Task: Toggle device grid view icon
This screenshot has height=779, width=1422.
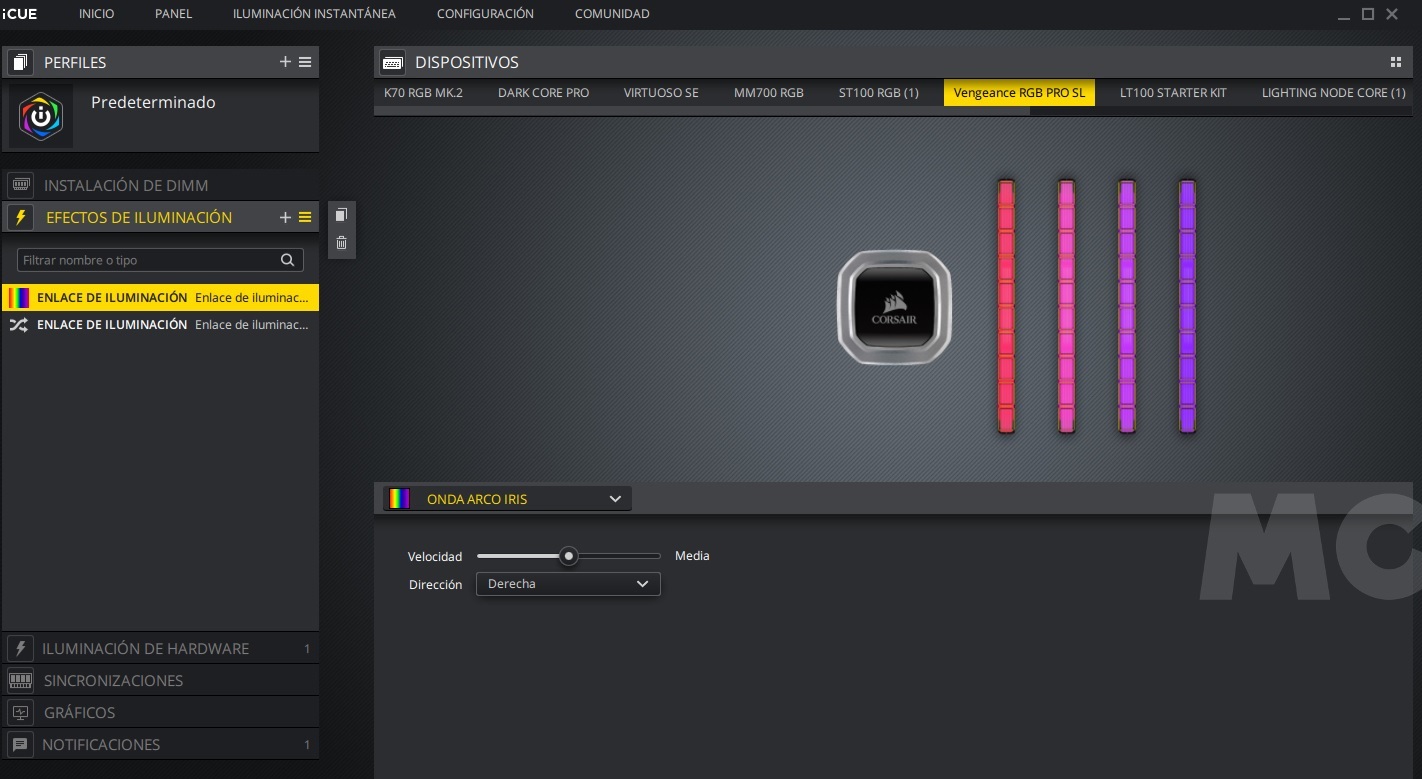Action: (x=1396, y=62)
